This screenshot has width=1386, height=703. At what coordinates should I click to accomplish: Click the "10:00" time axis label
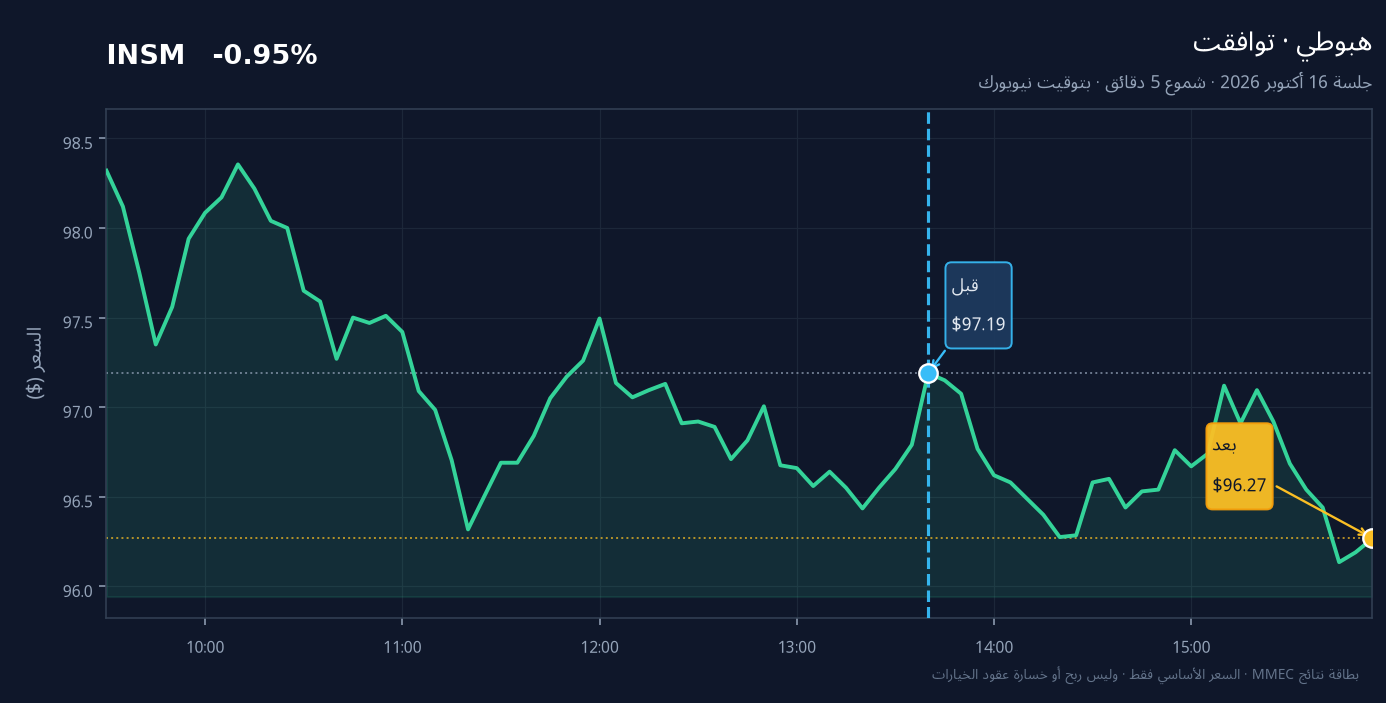pos(205,647)
